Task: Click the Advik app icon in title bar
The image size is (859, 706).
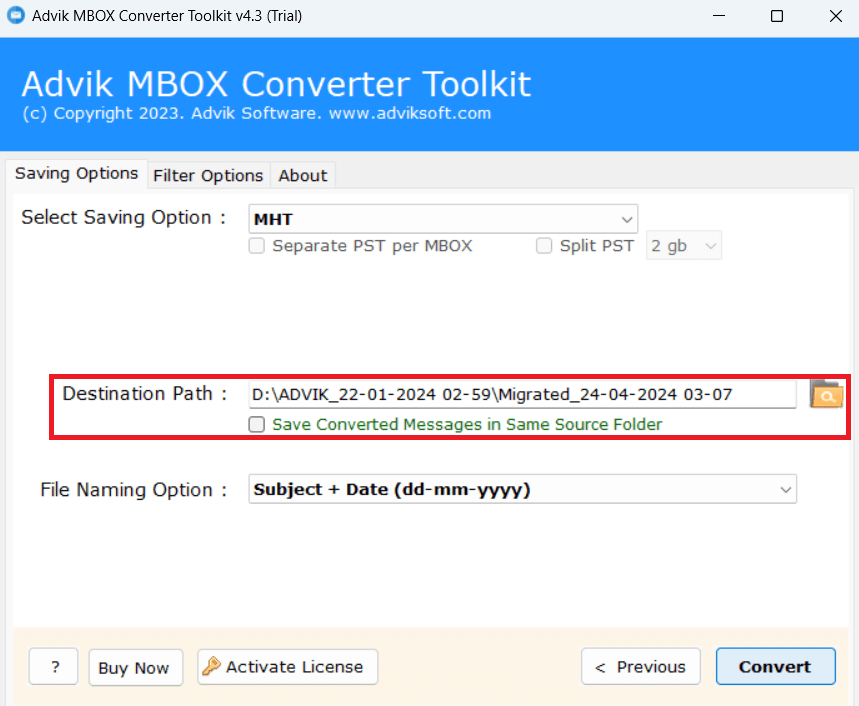Action: click(16, 15)
